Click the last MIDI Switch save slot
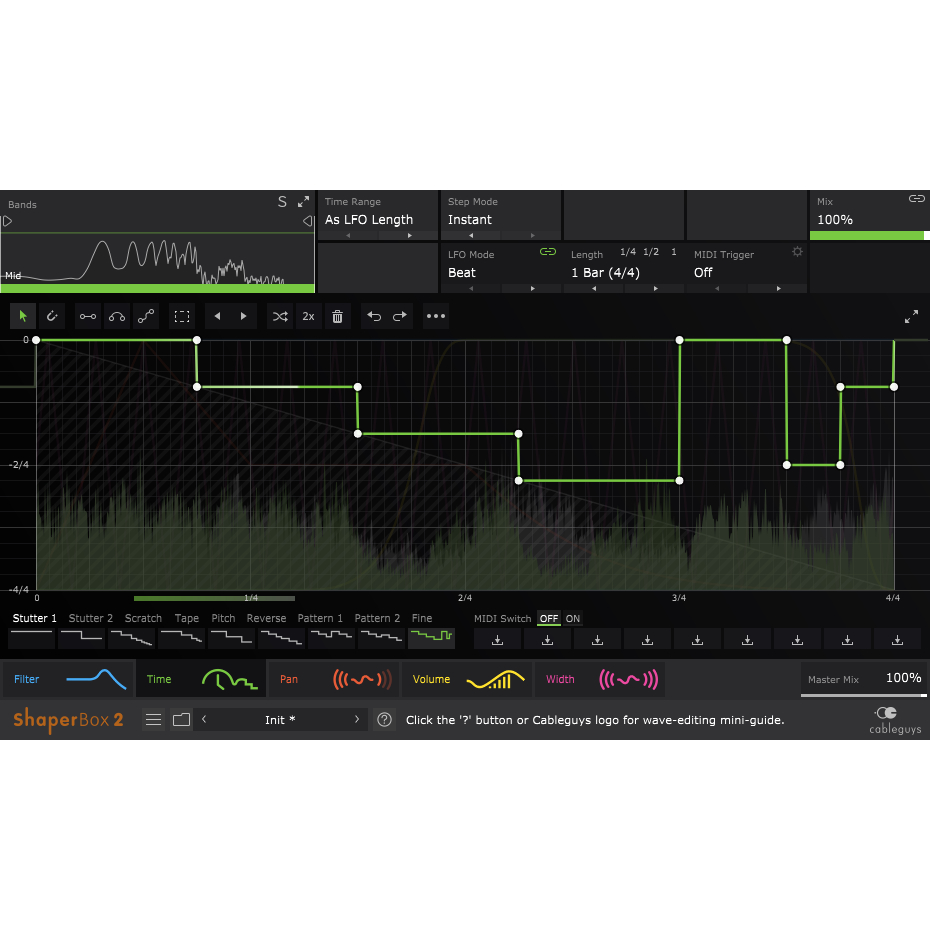The height and width of the screenshot is (930, 930). 897,639
